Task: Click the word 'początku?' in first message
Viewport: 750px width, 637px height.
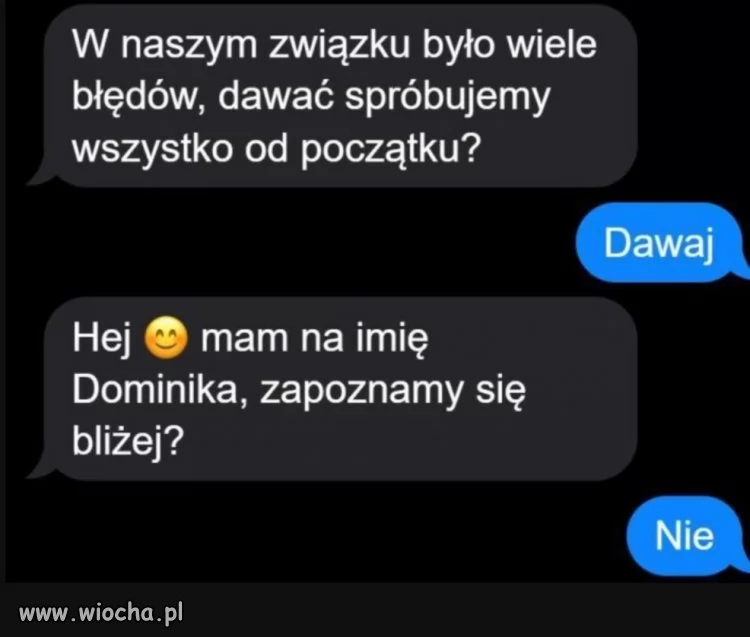Action: pyautogui.click(x=390, y=148)
